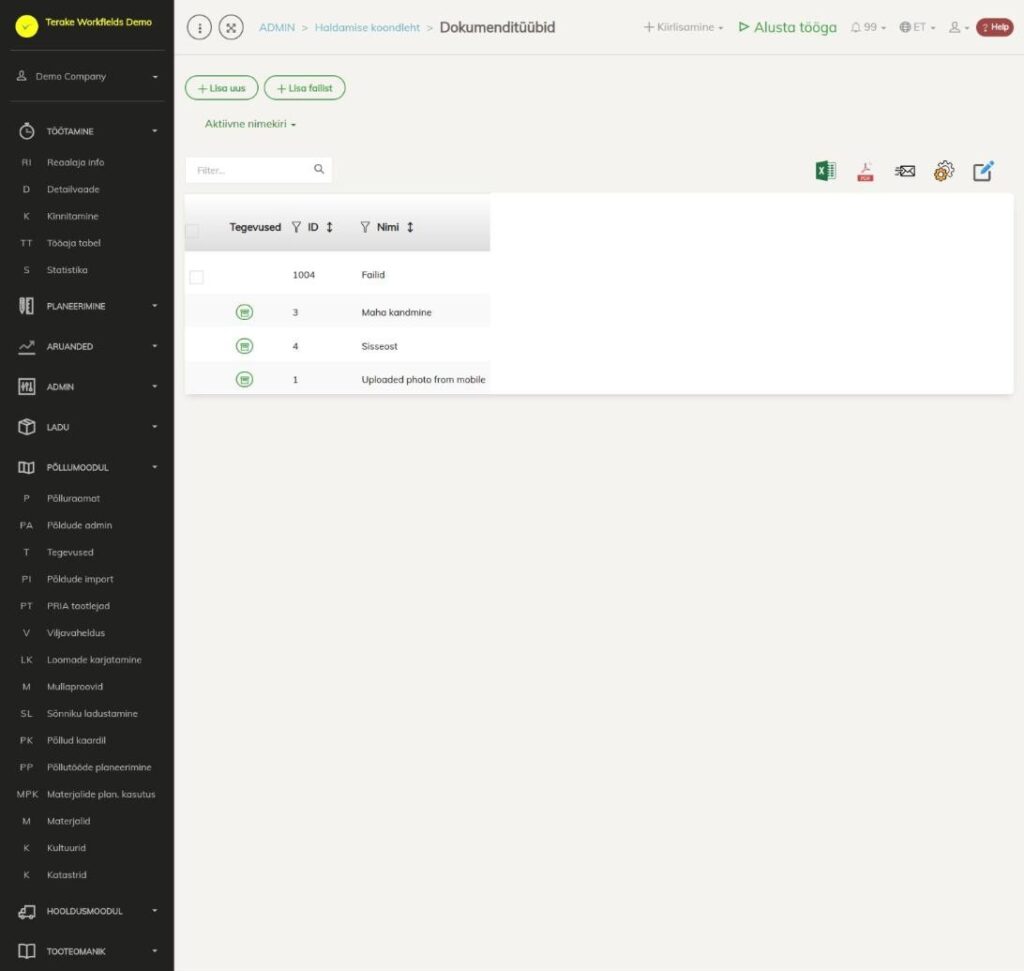
Task: Click action icon for Uploaded photo row
Action: click(244, 379)
